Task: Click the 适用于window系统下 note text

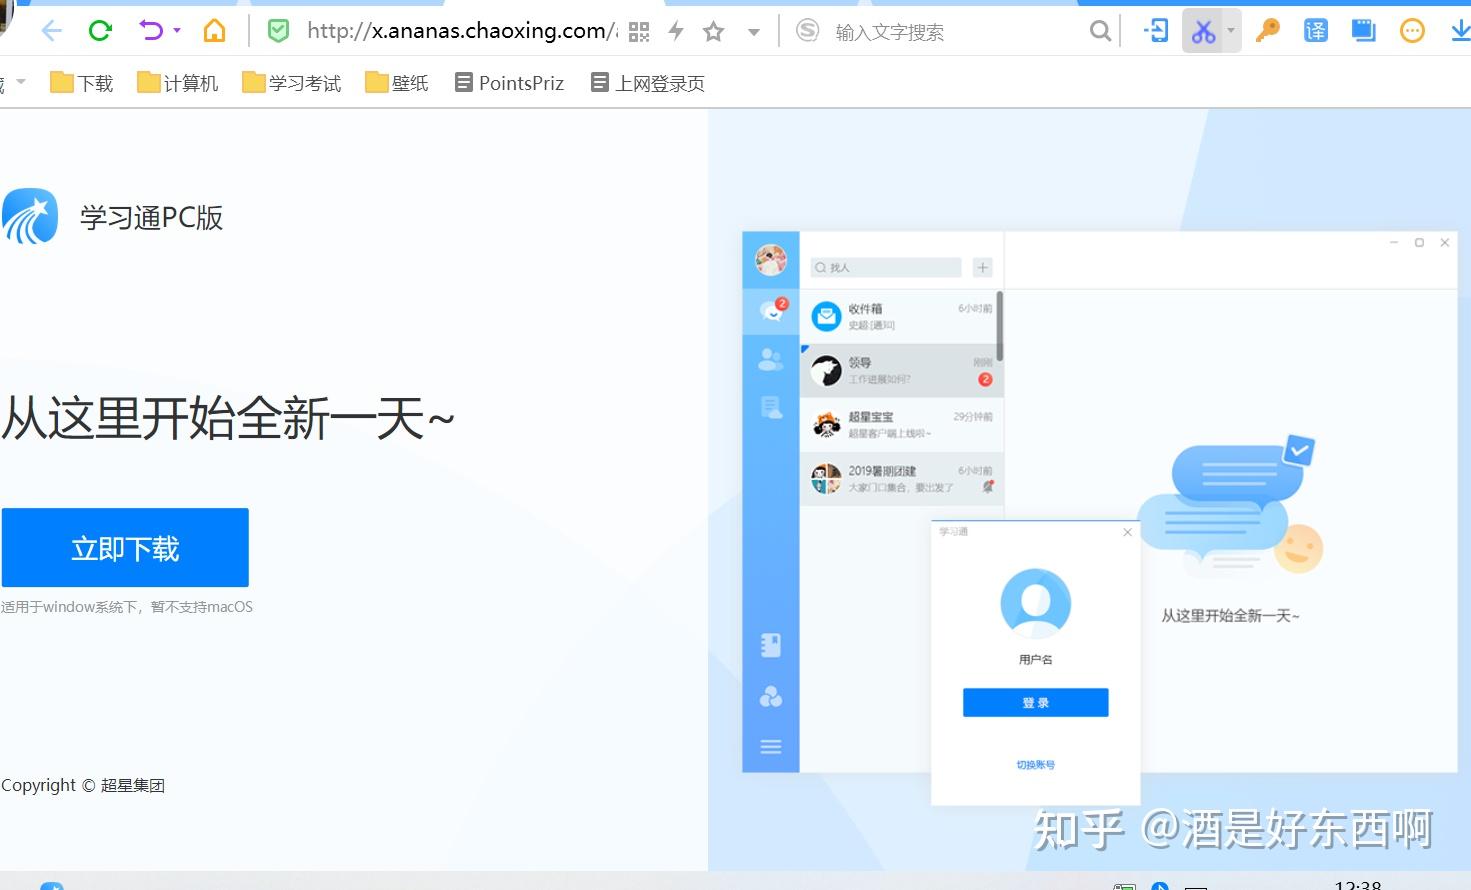Action: tap(127, 607)
